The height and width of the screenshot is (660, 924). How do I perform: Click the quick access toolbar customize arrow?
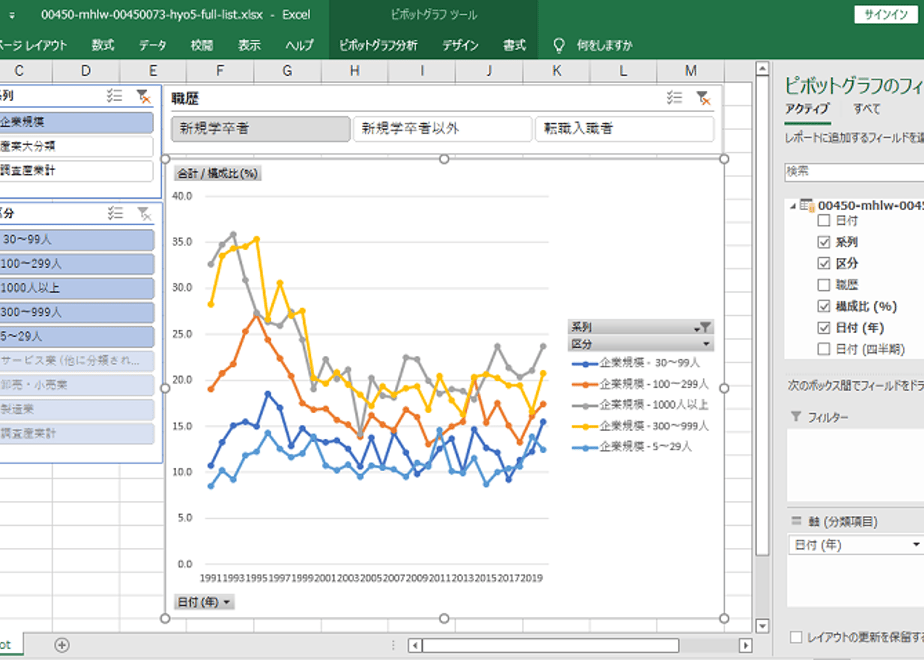12,15
